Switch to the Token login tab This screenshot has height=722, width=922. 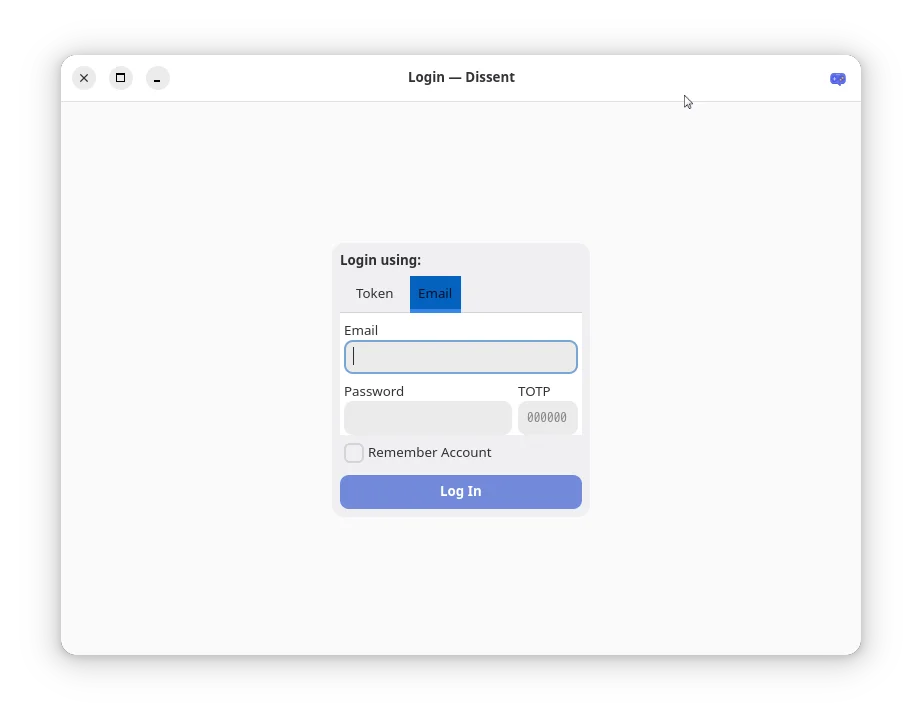pos(375,293)
